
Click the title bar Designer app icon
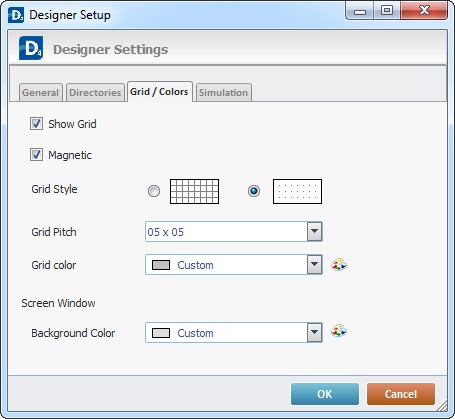pyautogui.click(x=16, y=15)
